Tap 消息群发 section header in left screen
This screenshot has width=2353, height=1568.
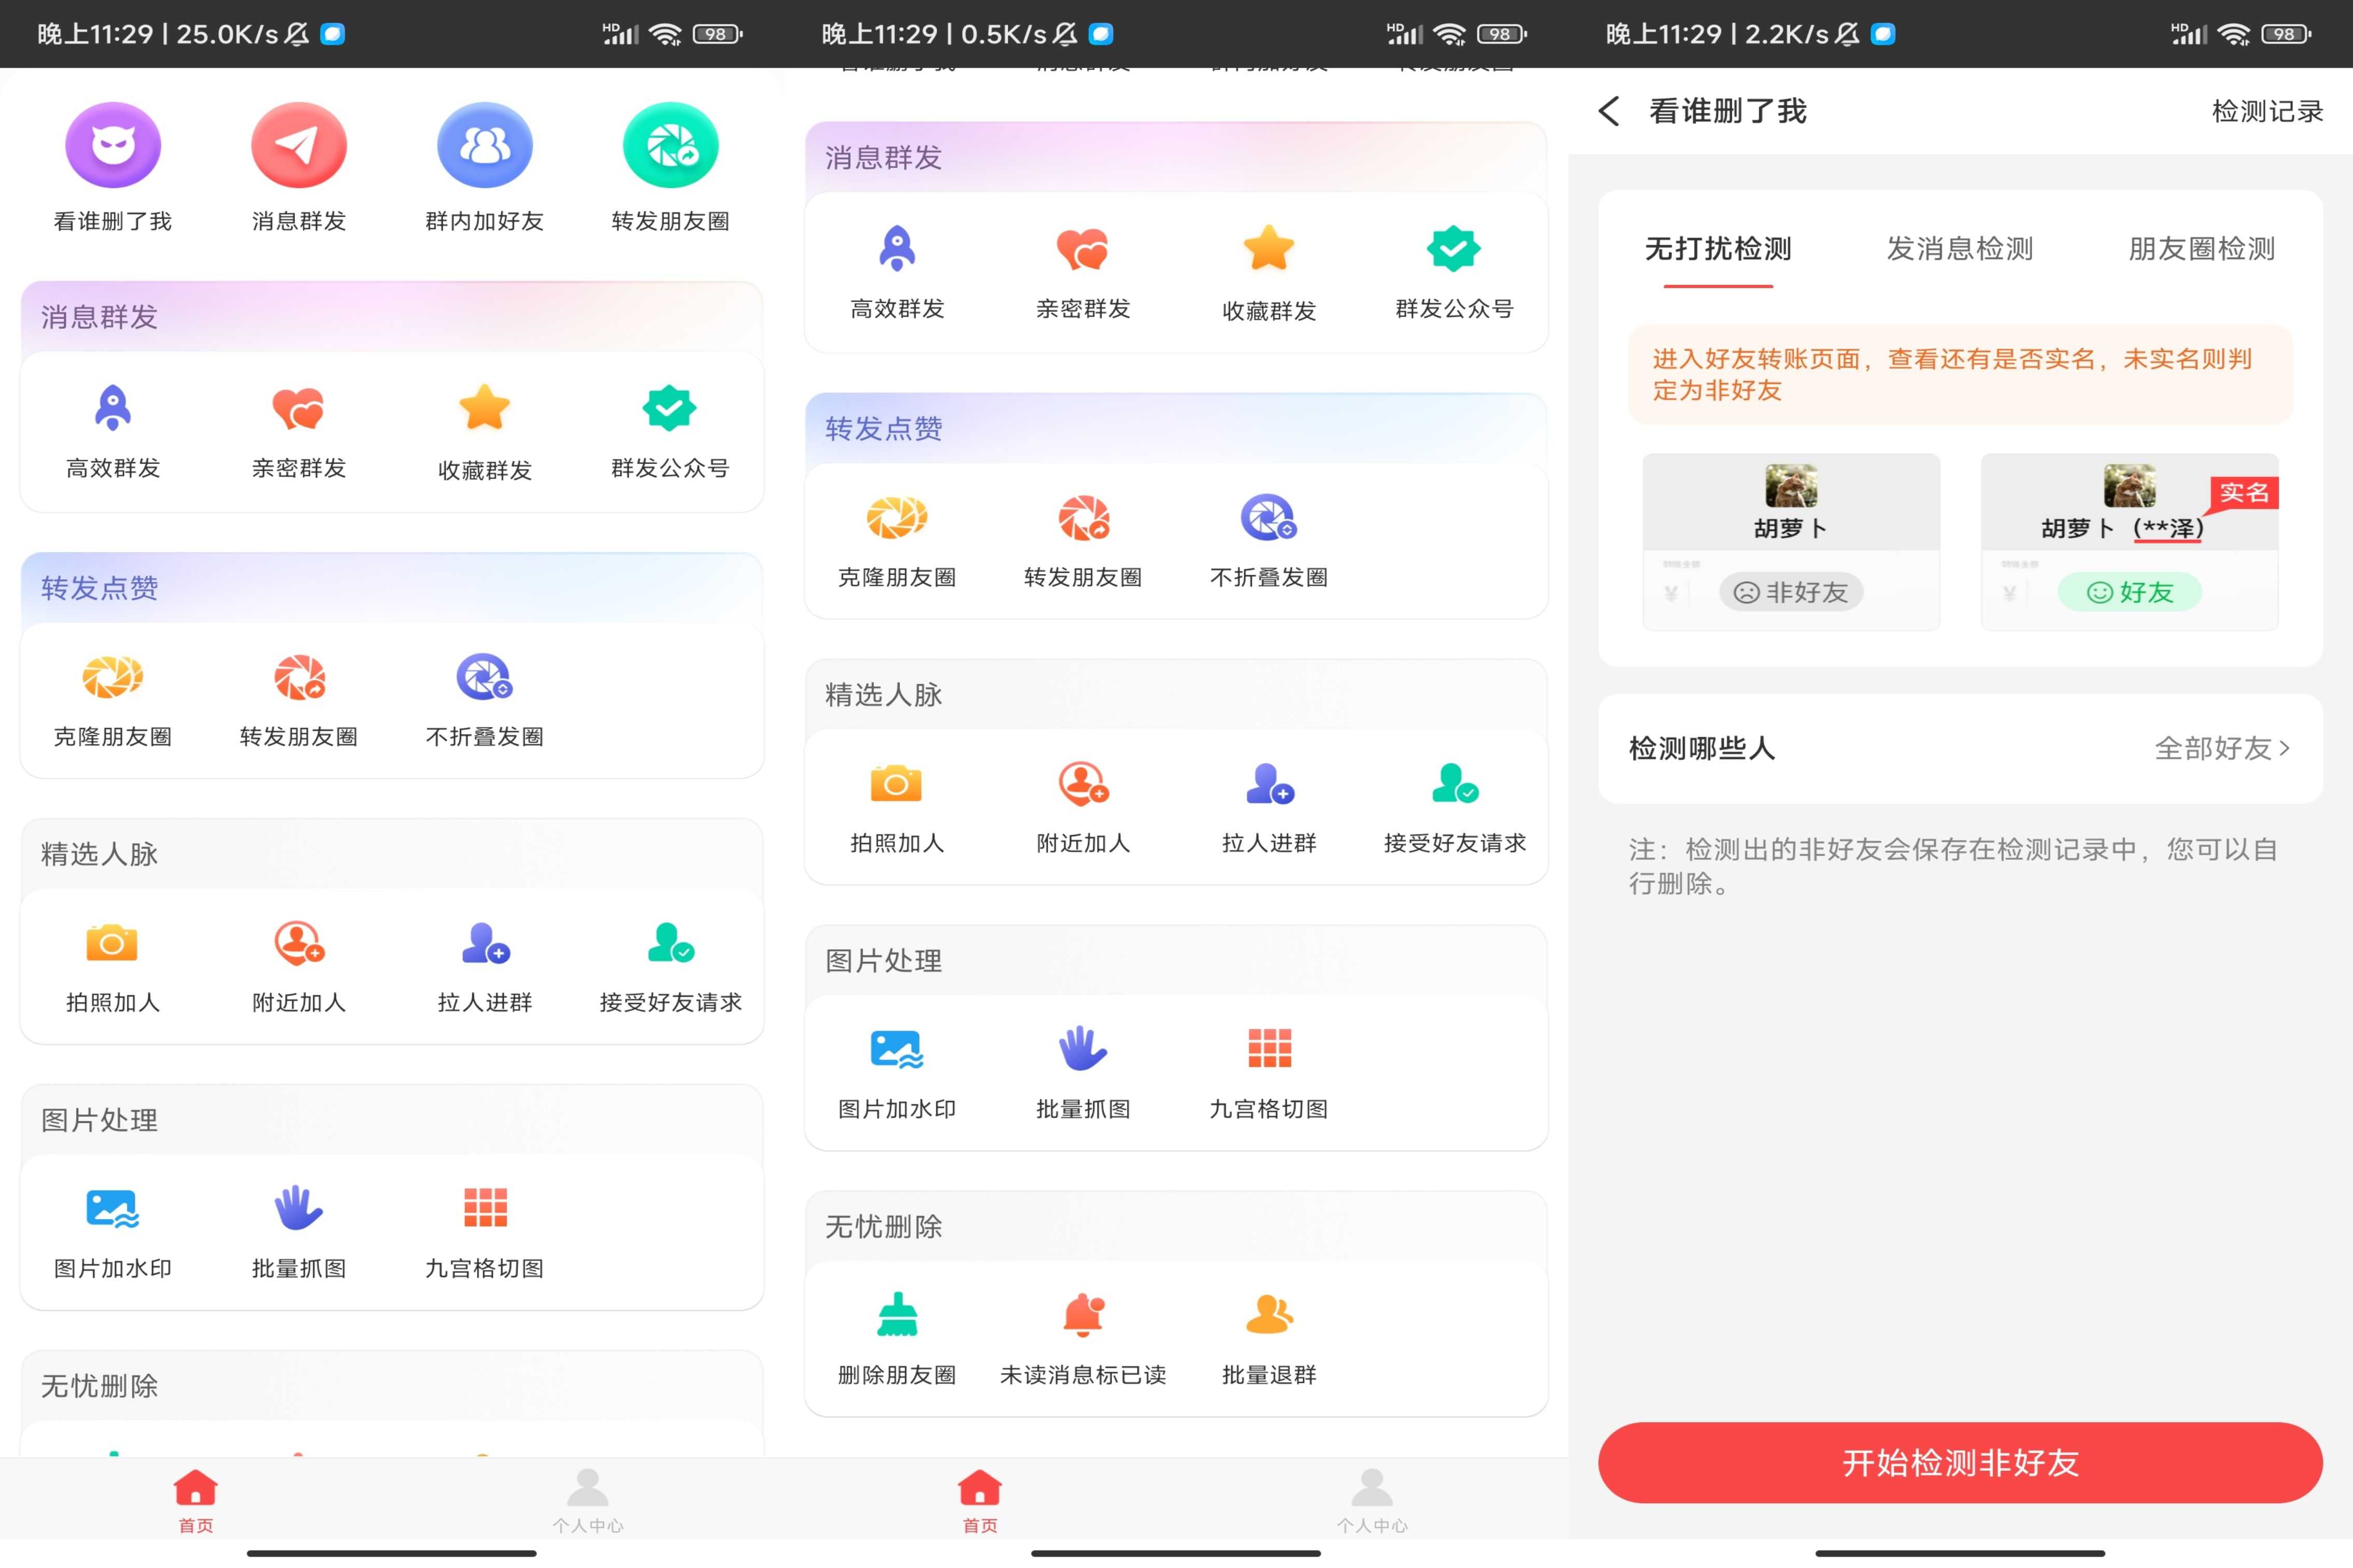pyautogui.click(x=100, y=317)
